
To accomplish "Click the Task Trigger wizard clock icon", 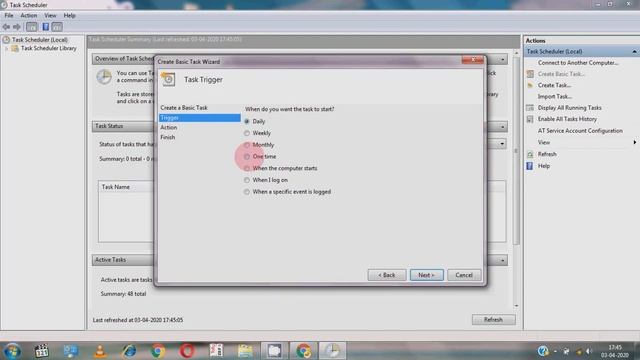I will 168,79.
